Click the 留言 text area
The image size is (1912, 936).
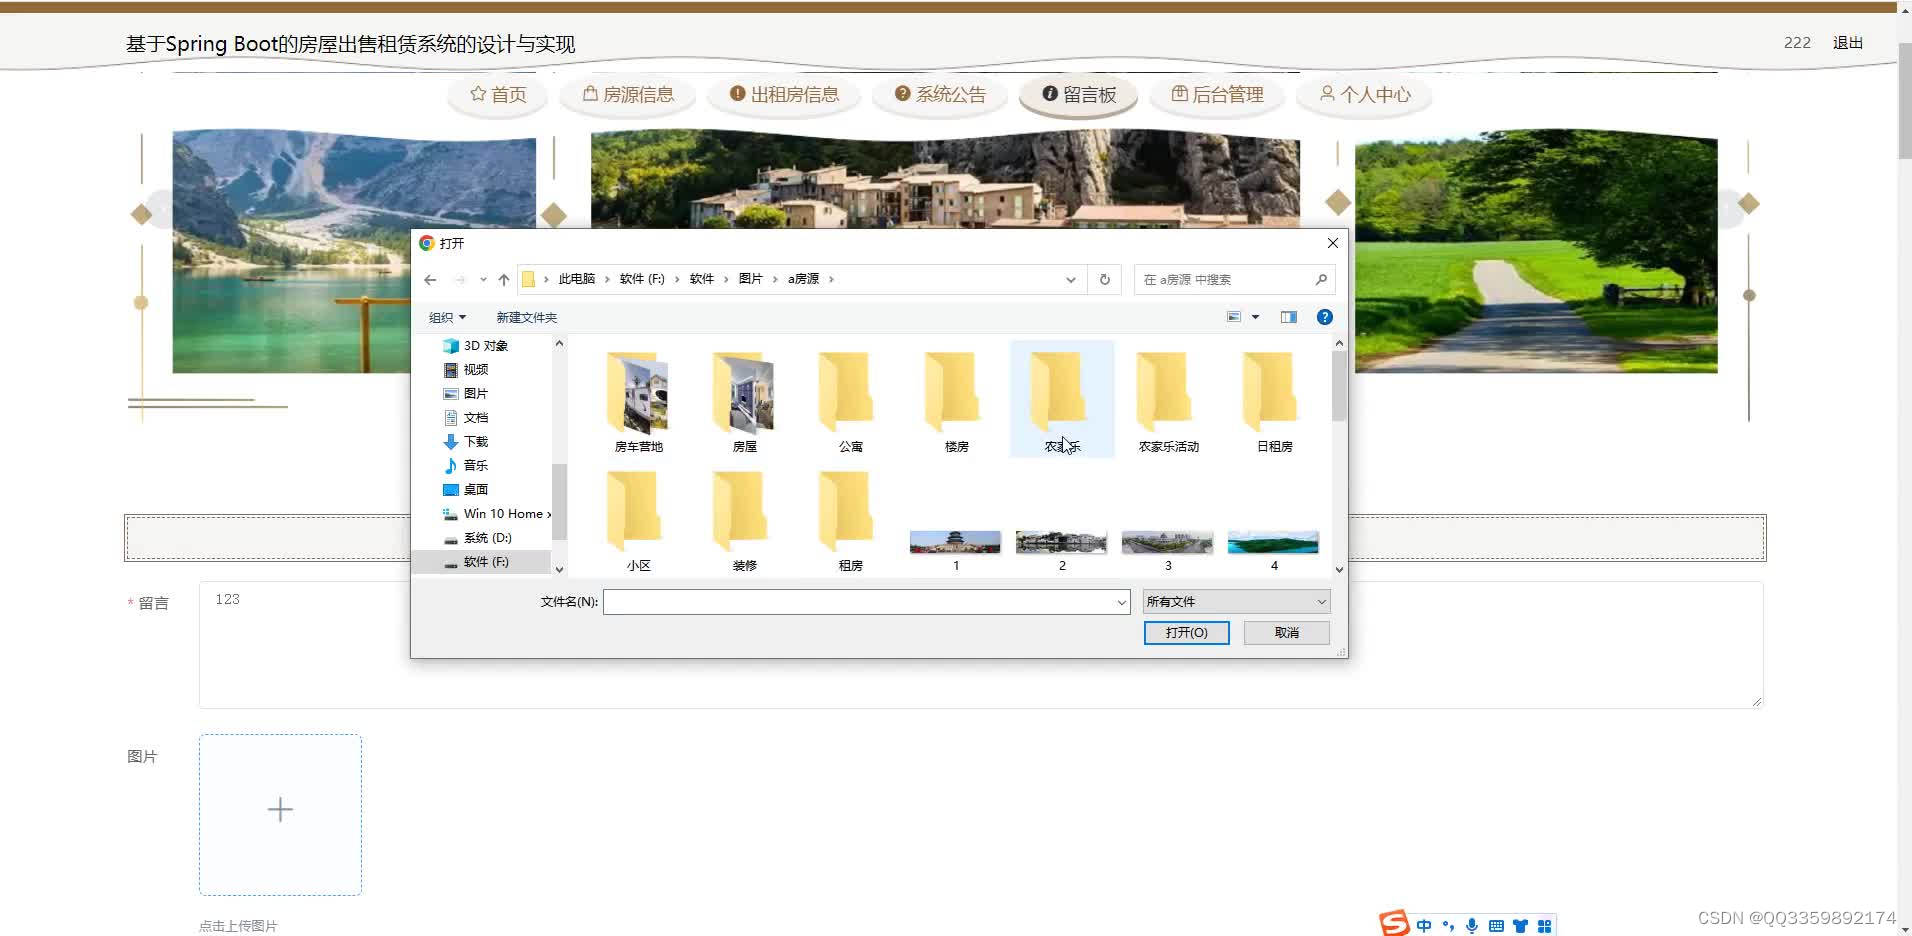click(981, 644)
